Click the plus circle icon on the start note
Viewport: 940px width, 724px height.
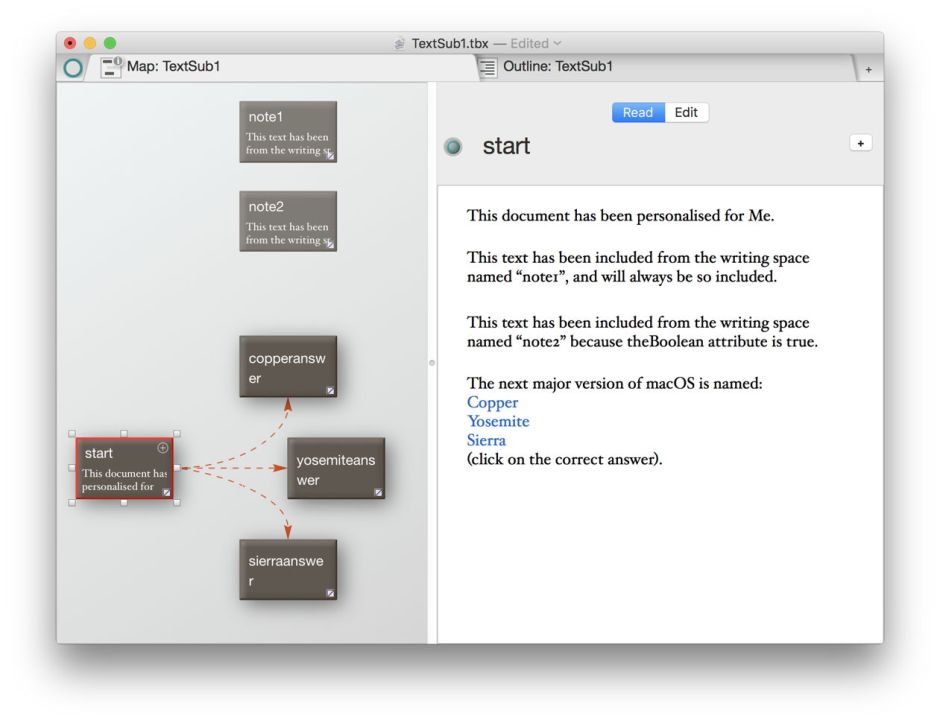[x=163, y=448]
